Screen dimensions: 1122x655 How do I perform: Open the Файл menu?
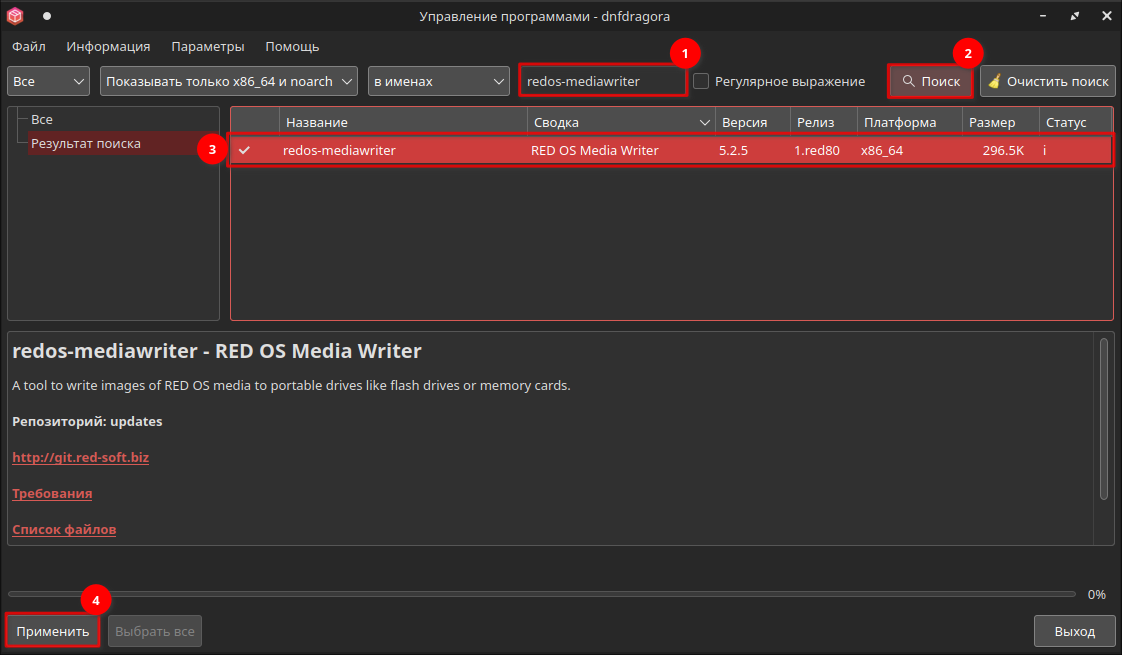tap(29, 47)
